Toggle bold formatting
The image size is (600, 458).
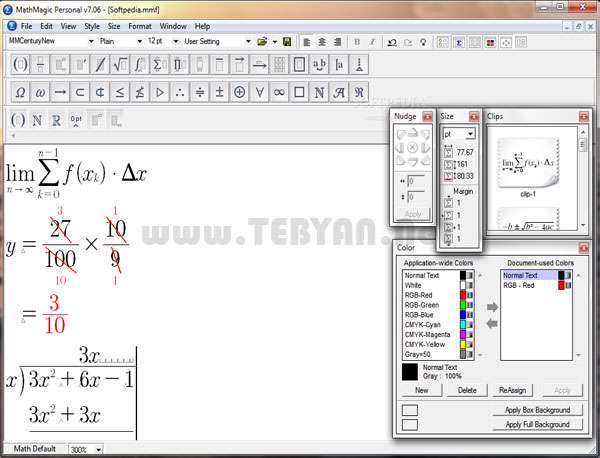357,42
